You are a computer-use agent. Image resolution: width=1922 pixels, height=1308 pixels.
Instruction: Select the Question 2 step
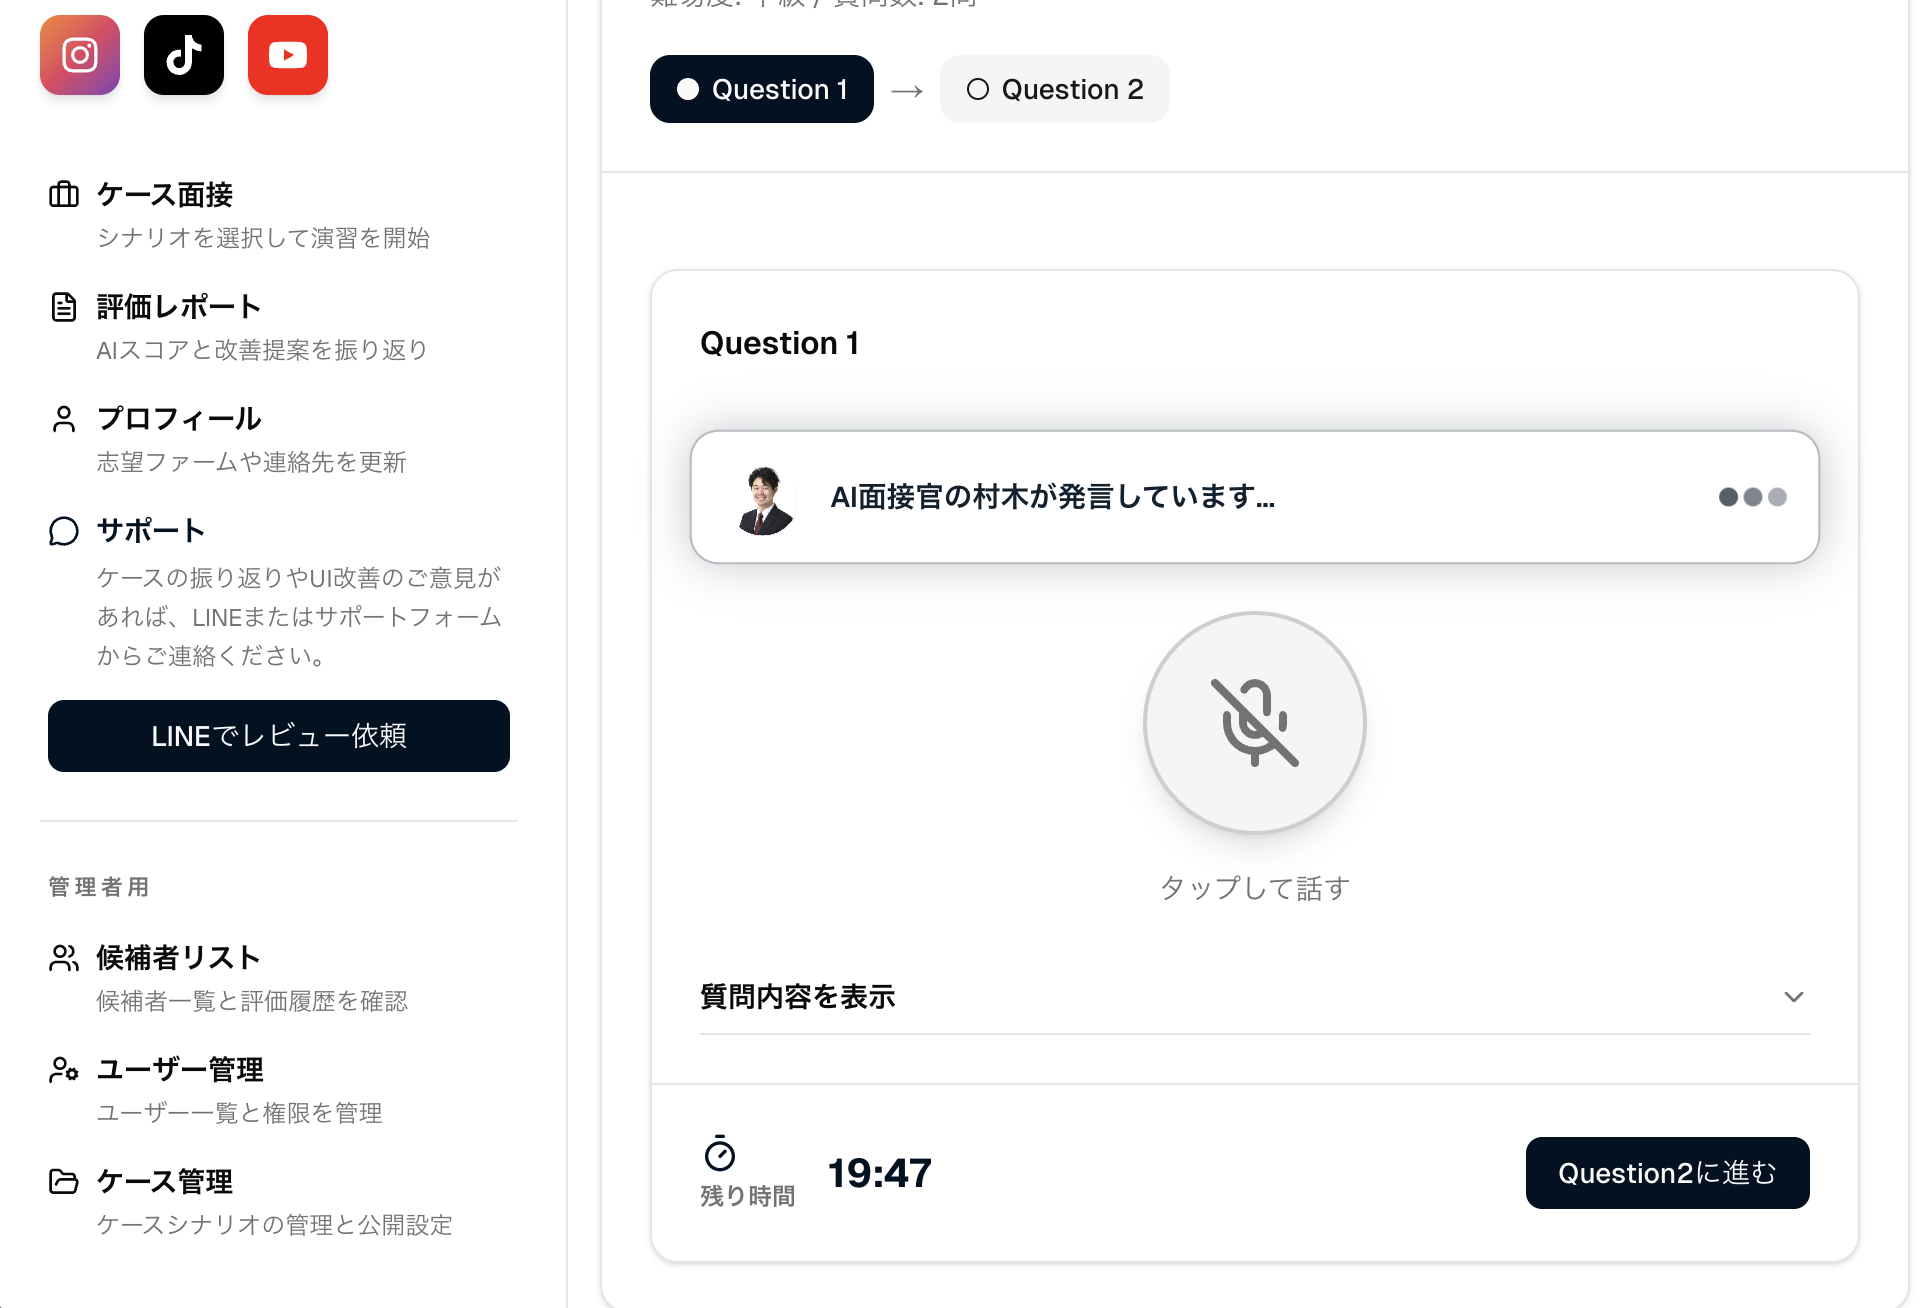click(1054, 89)
